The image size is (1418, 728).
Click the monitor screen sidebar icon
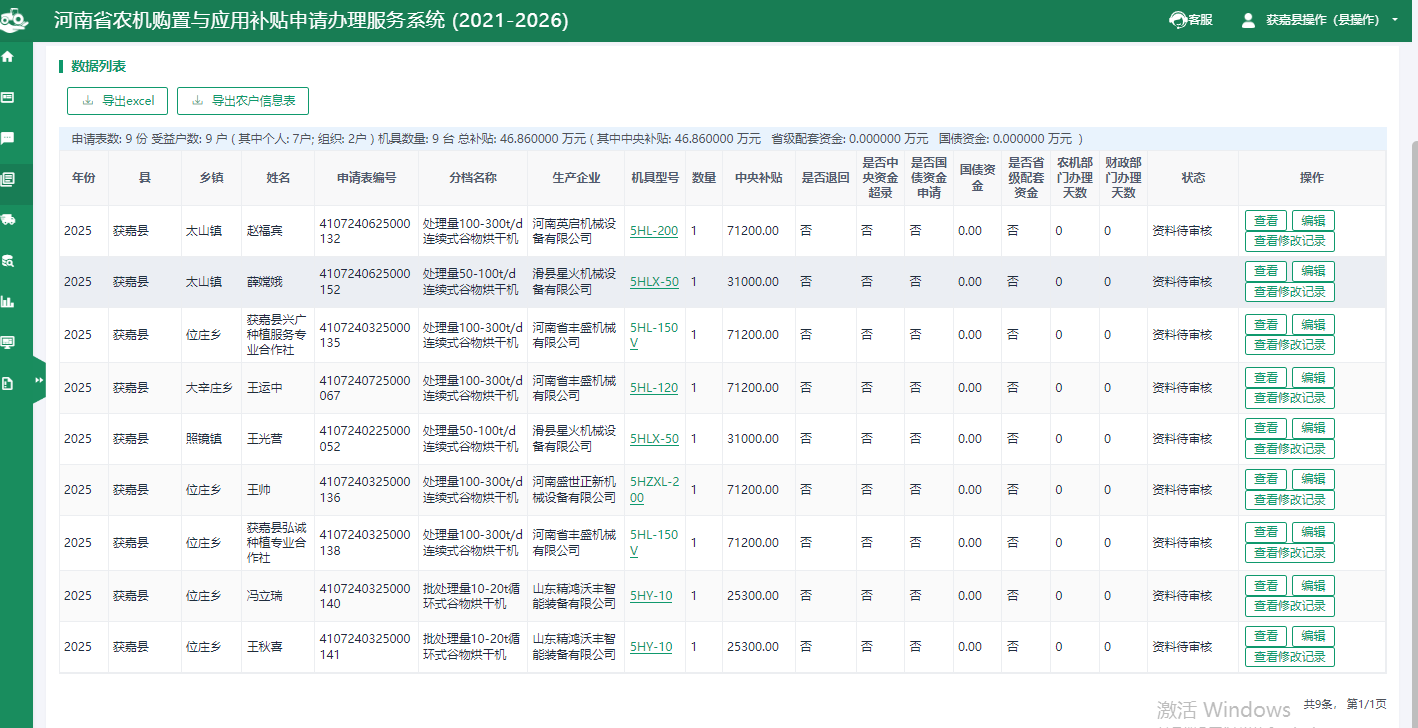pos(8,342)
